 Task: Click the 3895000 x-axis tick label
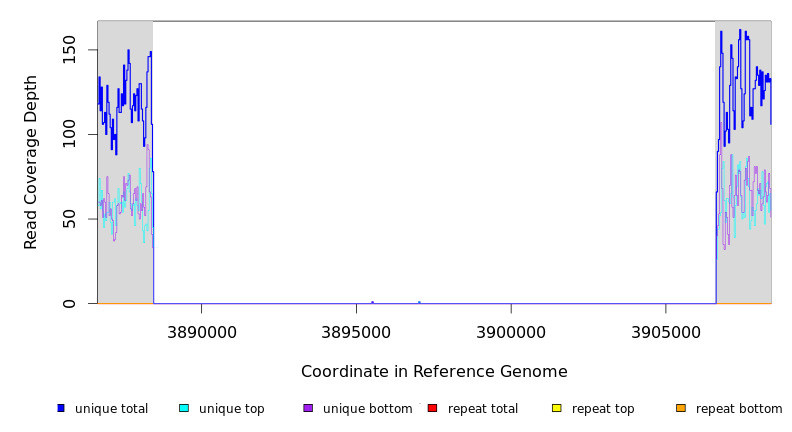[356, 332]
